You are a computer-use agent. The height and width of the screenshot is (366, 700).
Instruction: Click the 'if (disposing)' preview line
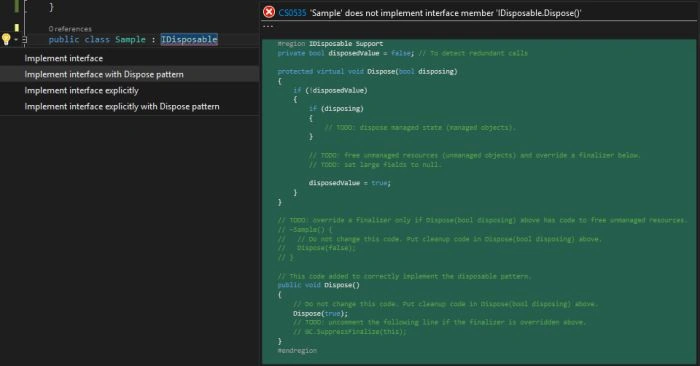(336, 108)
